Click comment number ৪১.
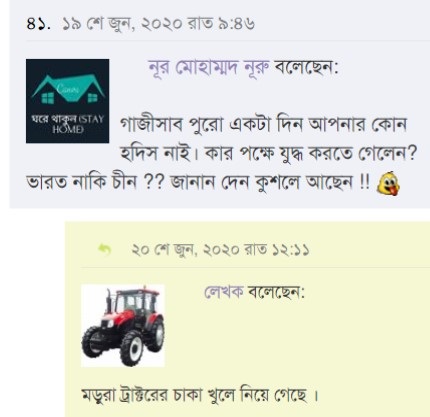The width and height of the screenshot is (430, 417). pyautogui.click(x=38, y=24)
